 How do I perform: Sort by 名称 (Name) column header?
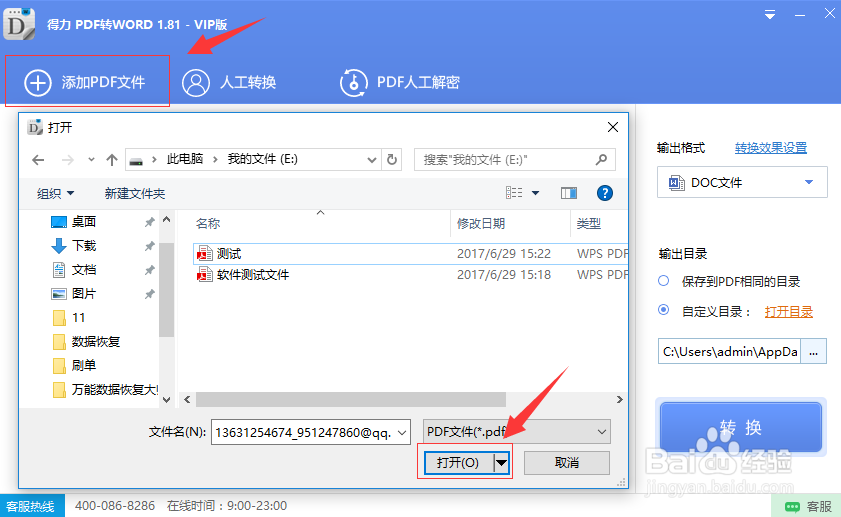pyautogui.click(x=208, y=224)
